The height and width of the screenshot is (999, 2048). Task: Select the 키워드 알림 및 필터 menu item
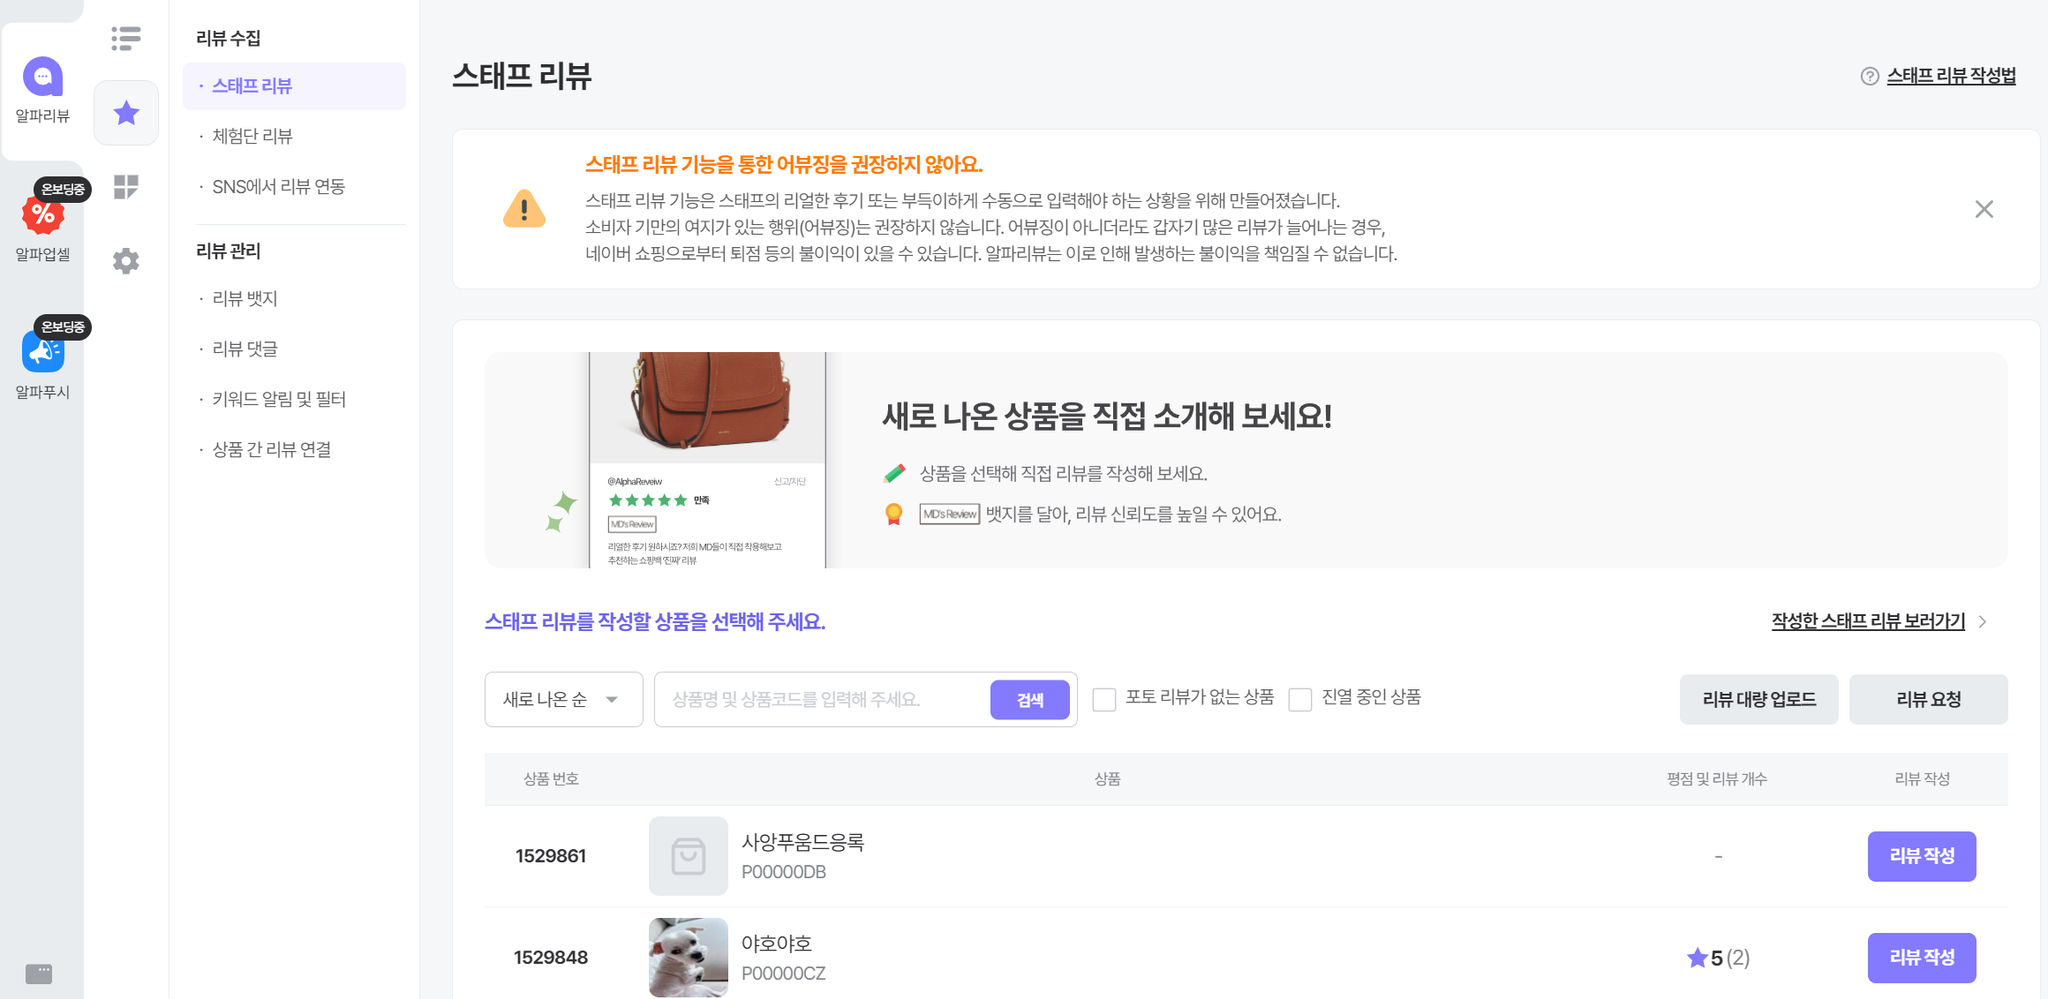[x=279, y=399]
